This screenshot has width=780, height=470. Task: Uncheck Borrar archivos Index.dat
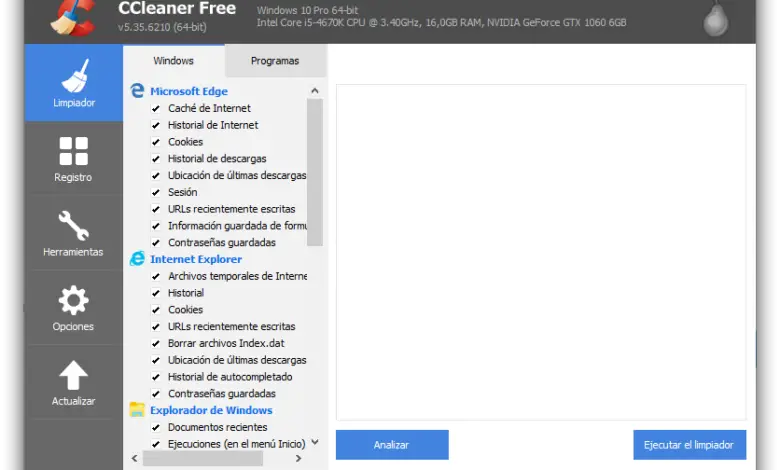[x=156, y=343]
